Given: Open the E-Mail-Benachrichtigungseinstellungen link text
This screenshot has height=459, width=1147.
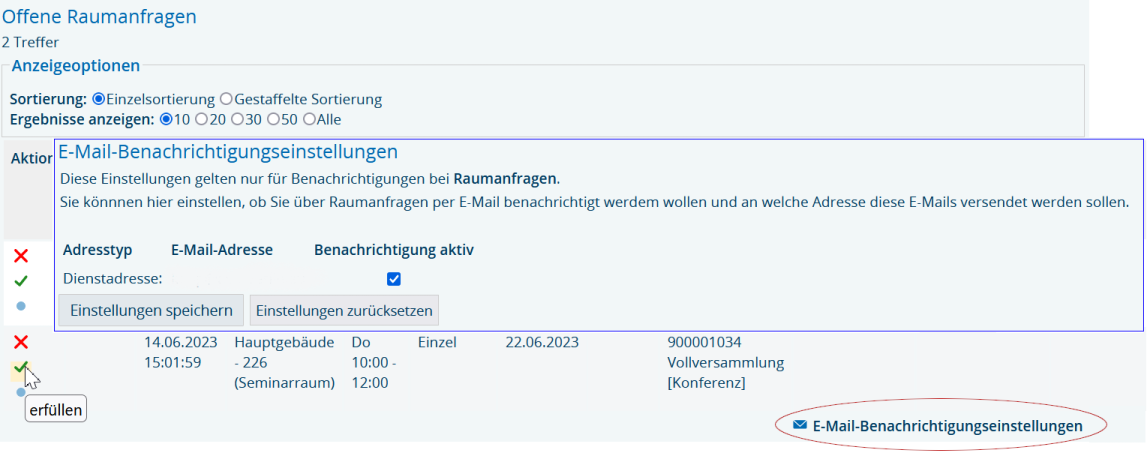Looking at the screenshot, I should [947, 426].
